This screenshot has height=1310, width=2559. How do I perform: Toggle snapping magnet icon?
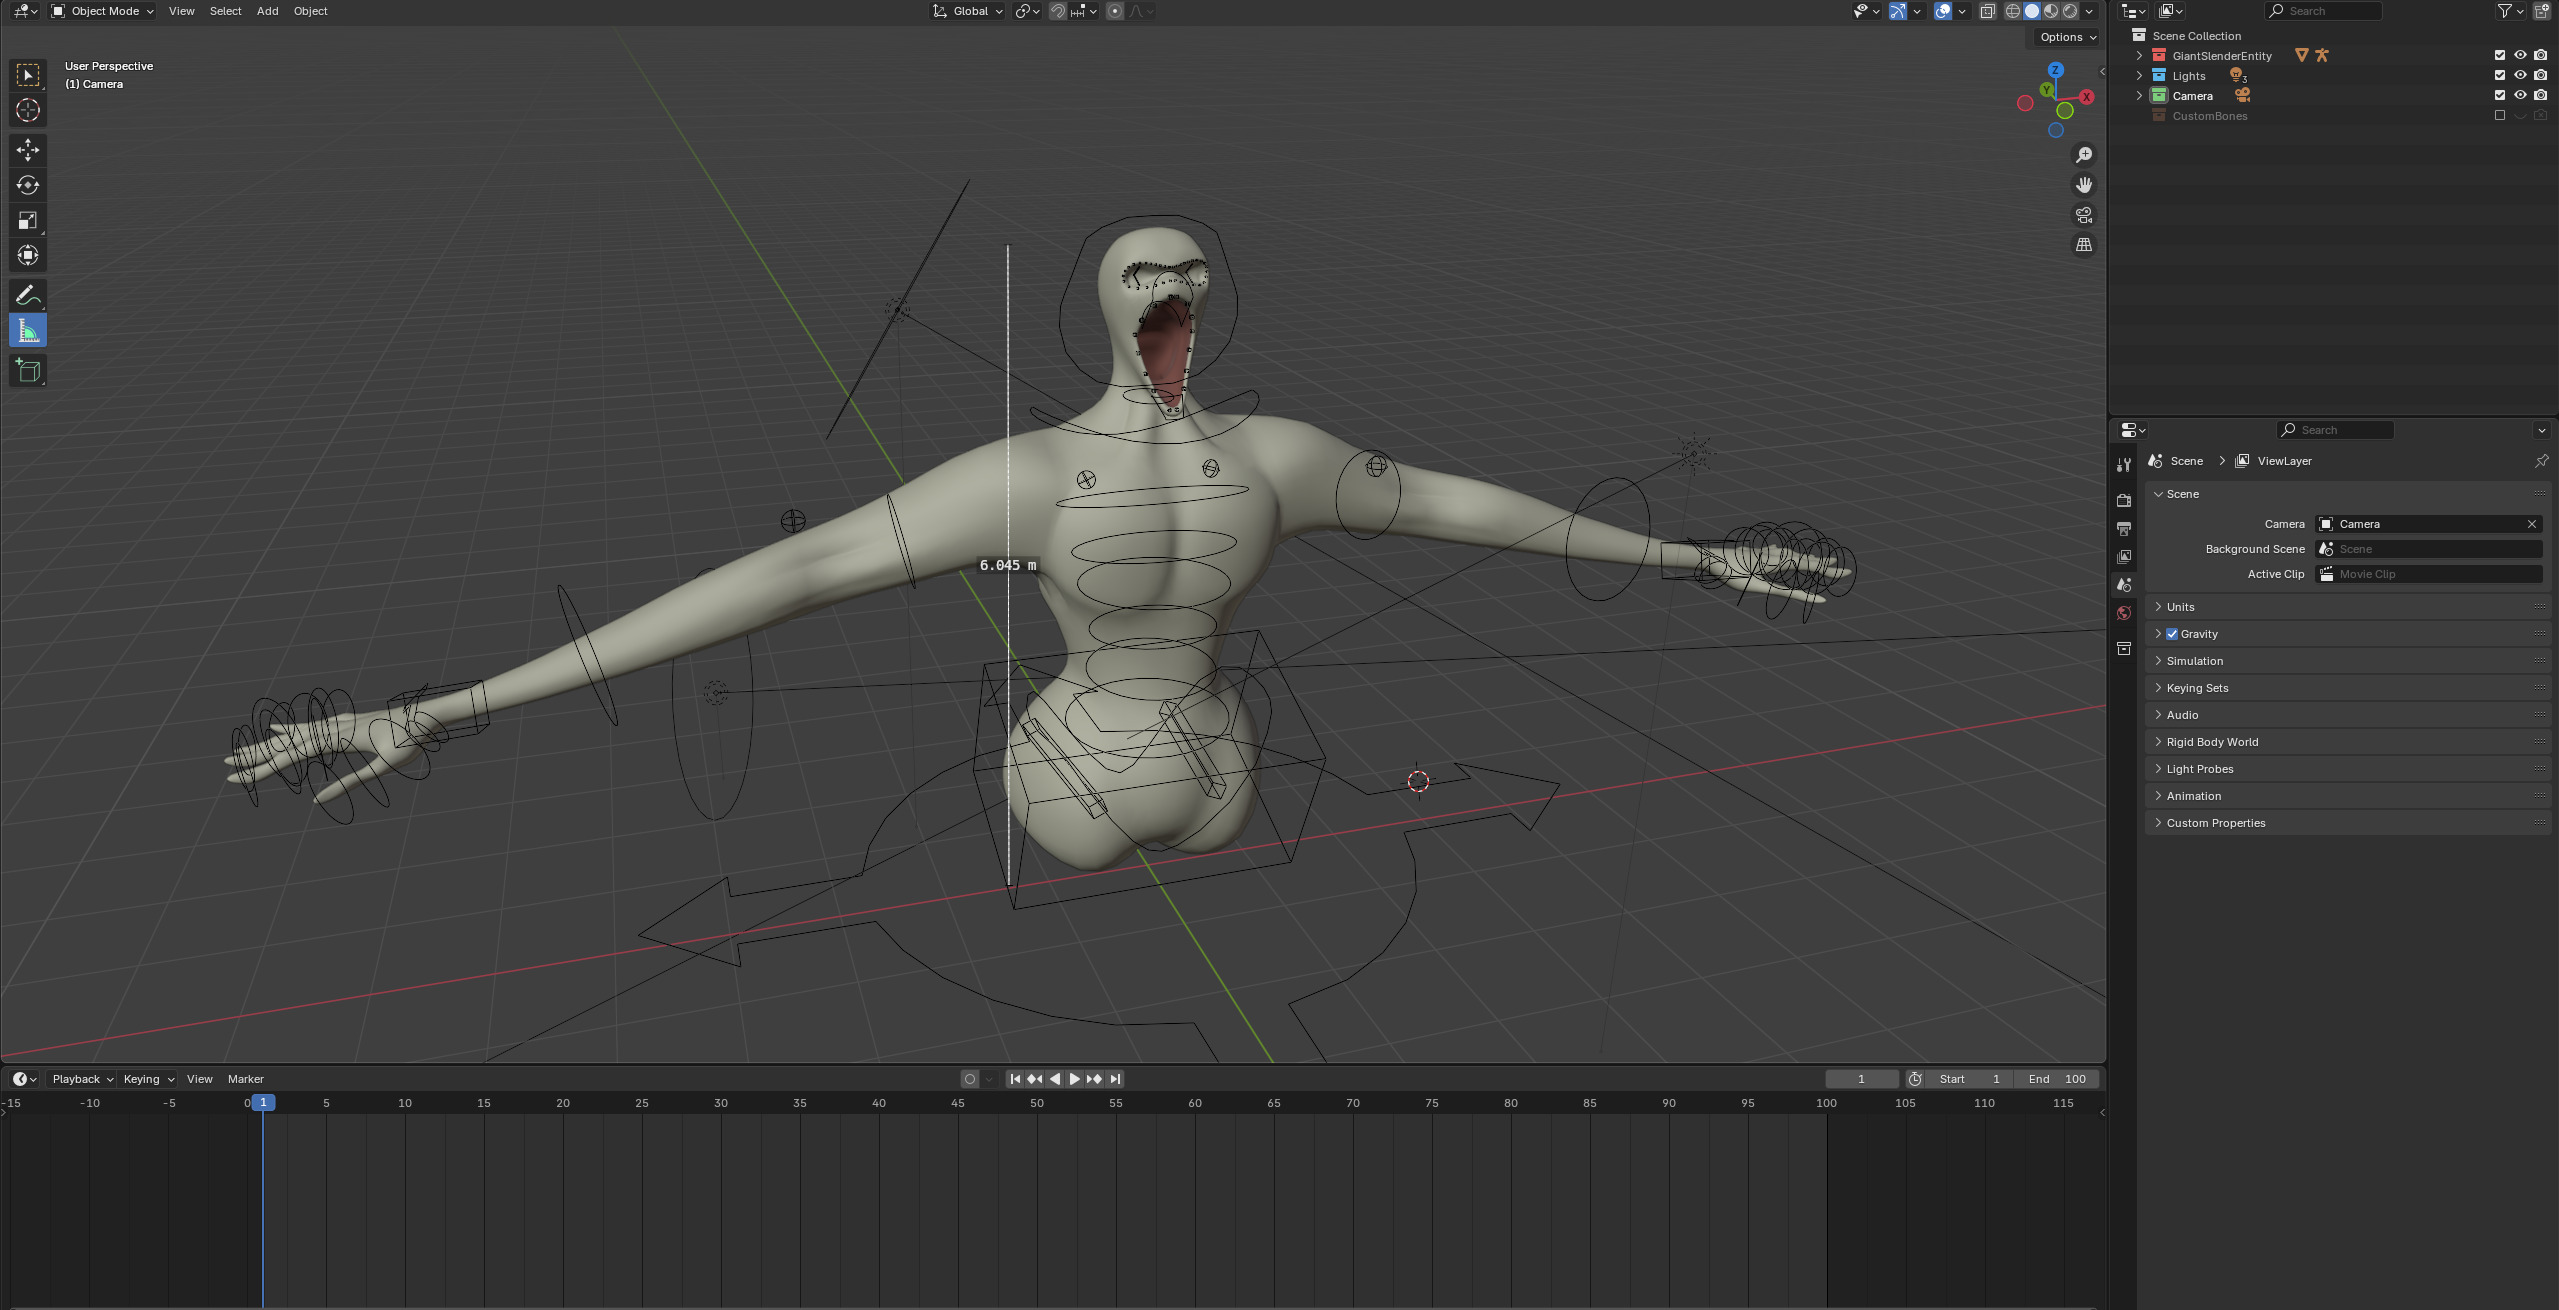point(1057,11)
